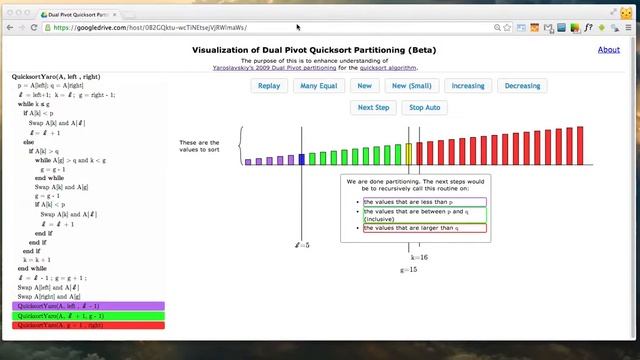Open the blue window-layout extension icon
The width and height of the screenshot is (640, 360).
[x=521, y=28]
